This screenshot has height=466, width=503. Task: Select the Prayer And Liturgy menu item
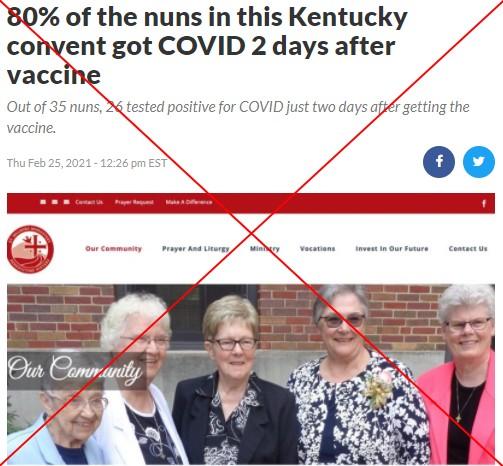196,249
